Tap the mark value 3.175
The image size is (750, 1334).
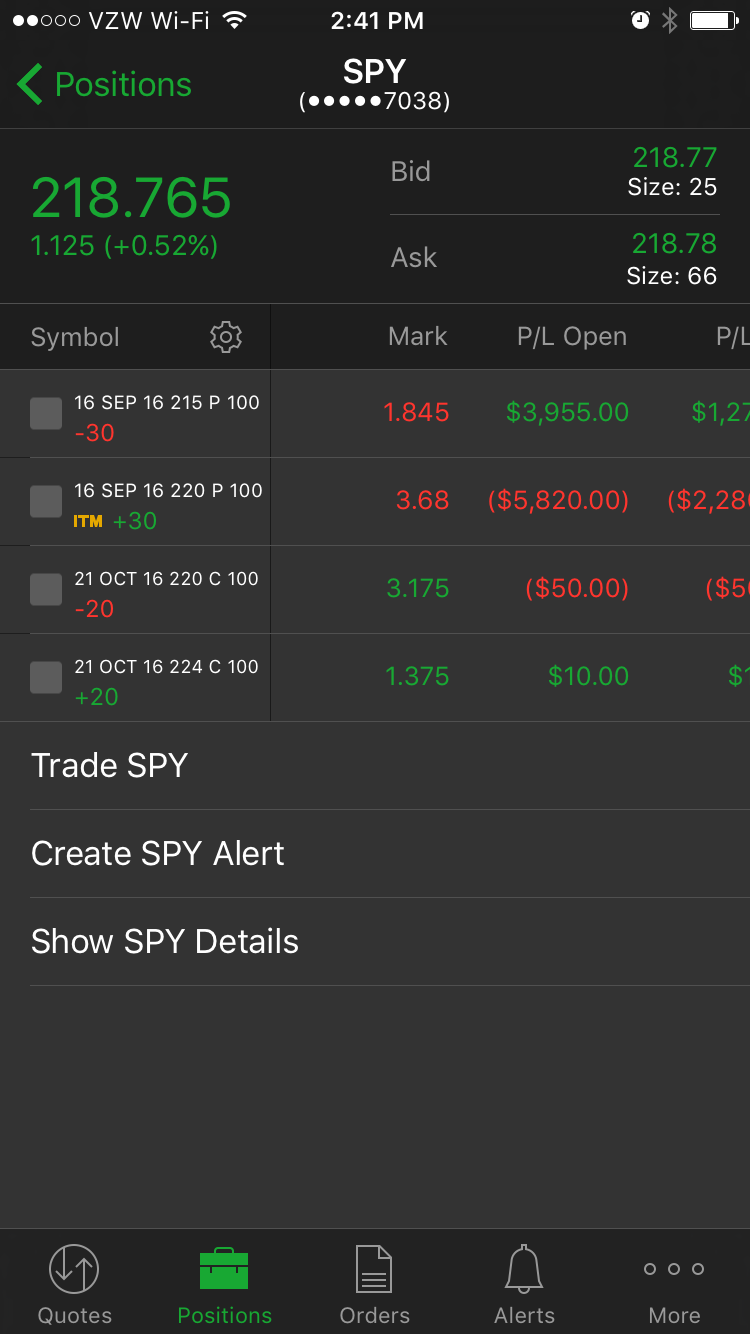(418, 588)
